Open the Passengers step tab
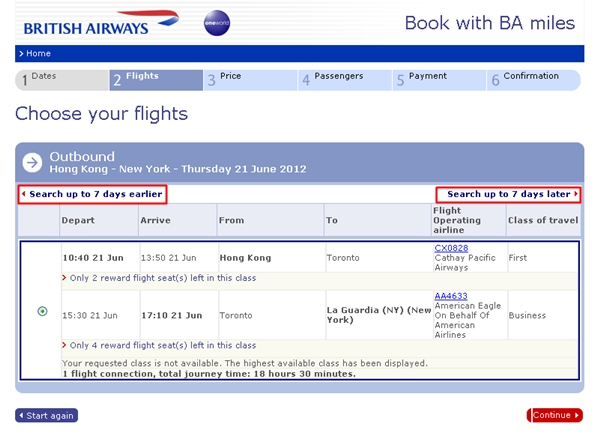Viewport: 600px width, 438px height. tap(345, 80)
